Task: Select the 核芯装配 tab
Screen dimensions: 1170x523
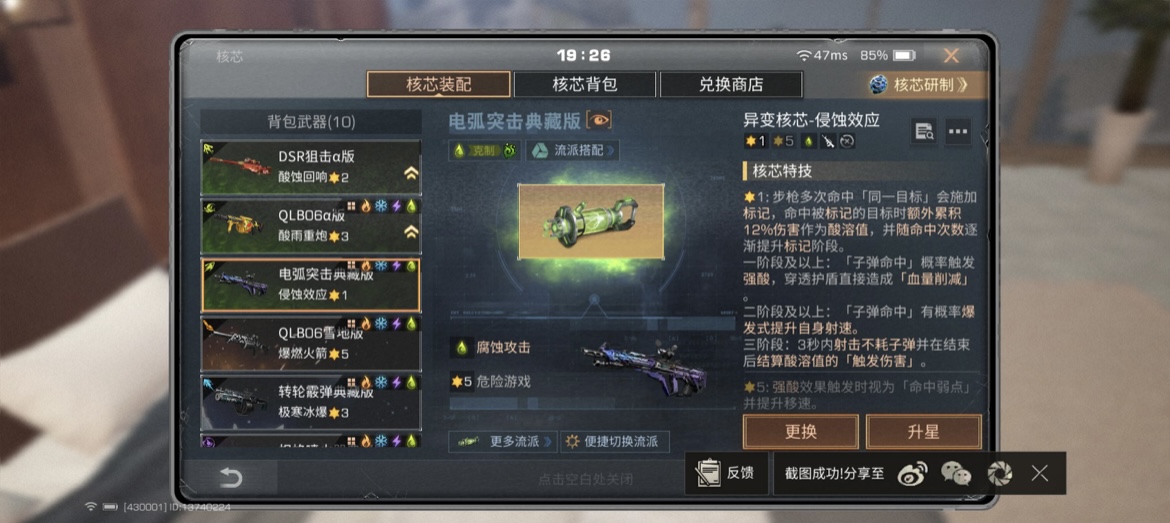Action: tap(439, 84)
